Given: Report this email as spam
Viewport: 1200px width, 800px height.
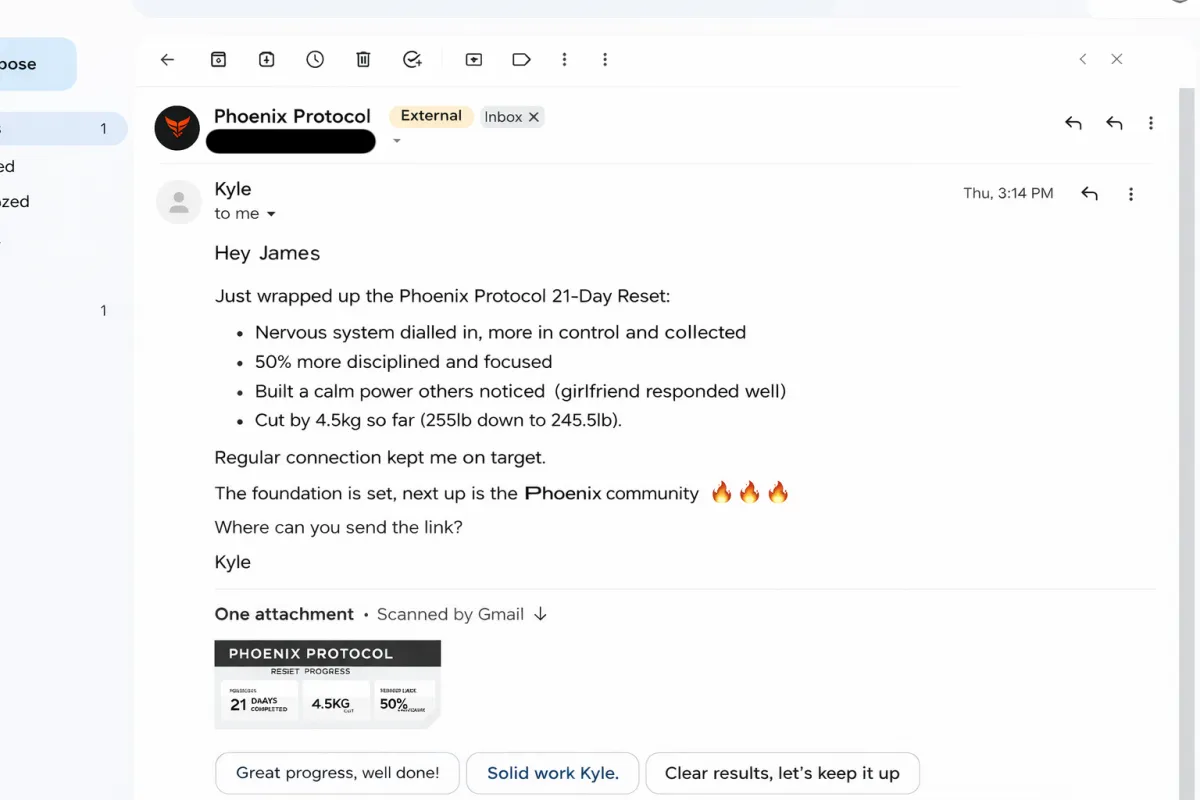Looking at the screenshot, I should pos(267,60).
